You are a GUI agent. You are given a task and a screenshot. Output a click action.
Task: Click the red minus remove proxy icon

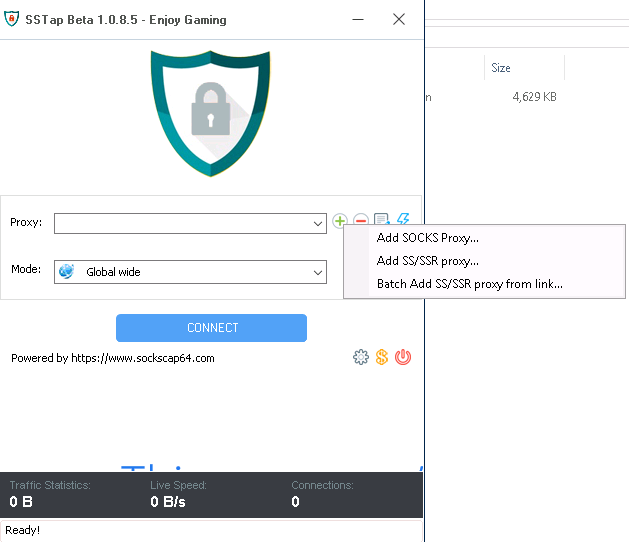click(x=361, y=219)
